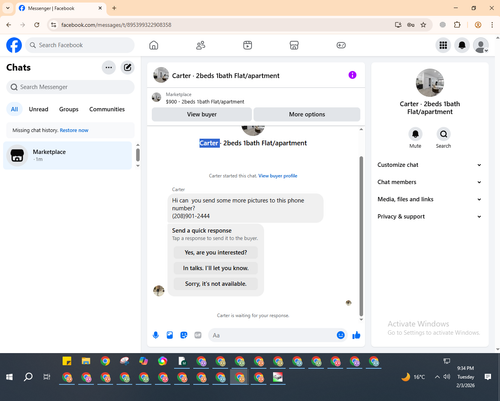This screenshot has width=500, height=401.
Task: Open new browser tab plus button
Action: point(114,8)
